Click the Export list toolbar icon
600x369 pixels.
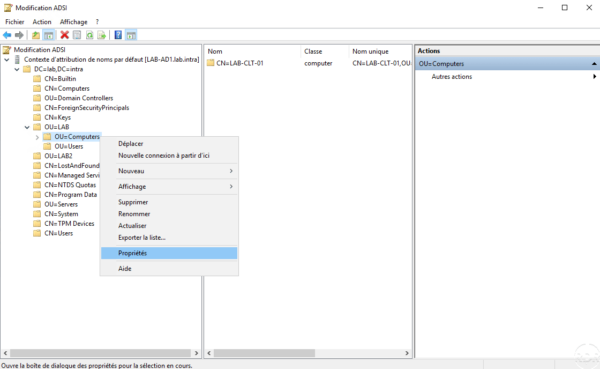101,35
